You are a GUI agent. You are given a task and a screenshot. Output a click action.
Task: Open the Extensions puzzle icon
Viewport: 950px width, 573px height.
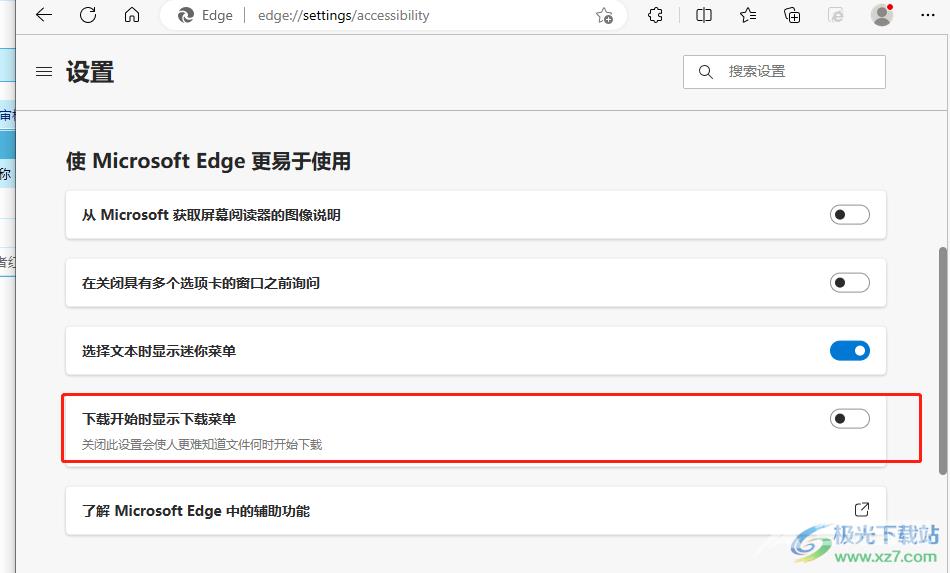click(655, 15)
